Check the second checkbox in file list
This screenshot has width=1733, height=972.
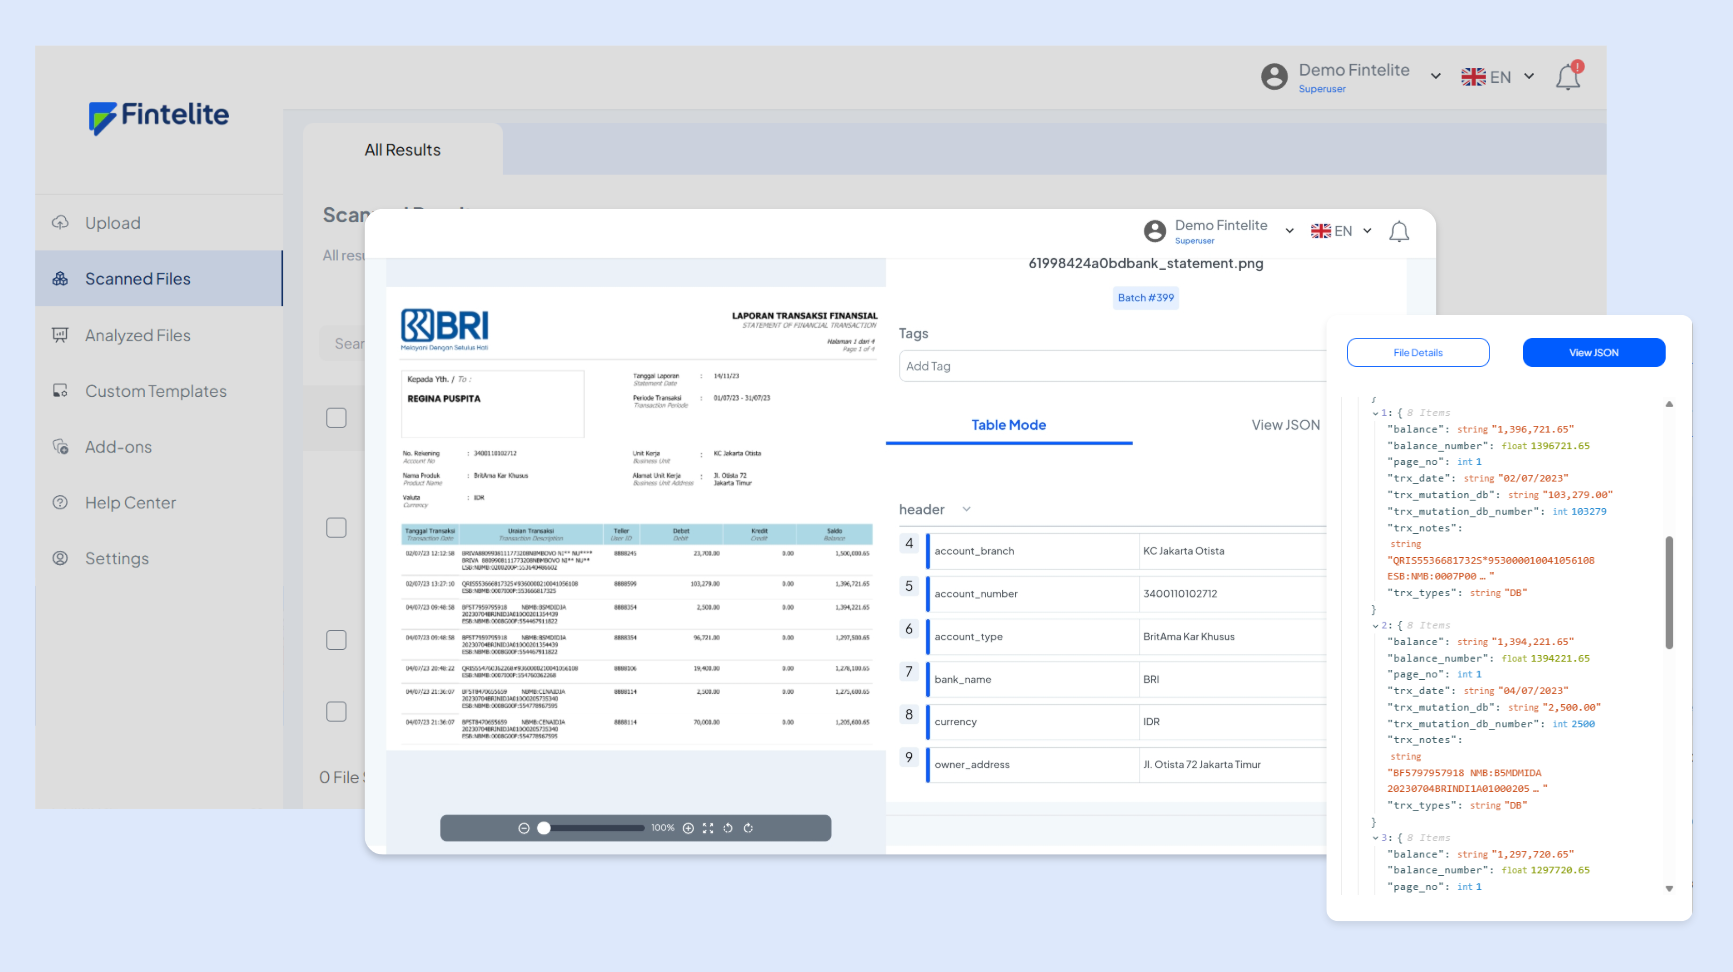336,528
